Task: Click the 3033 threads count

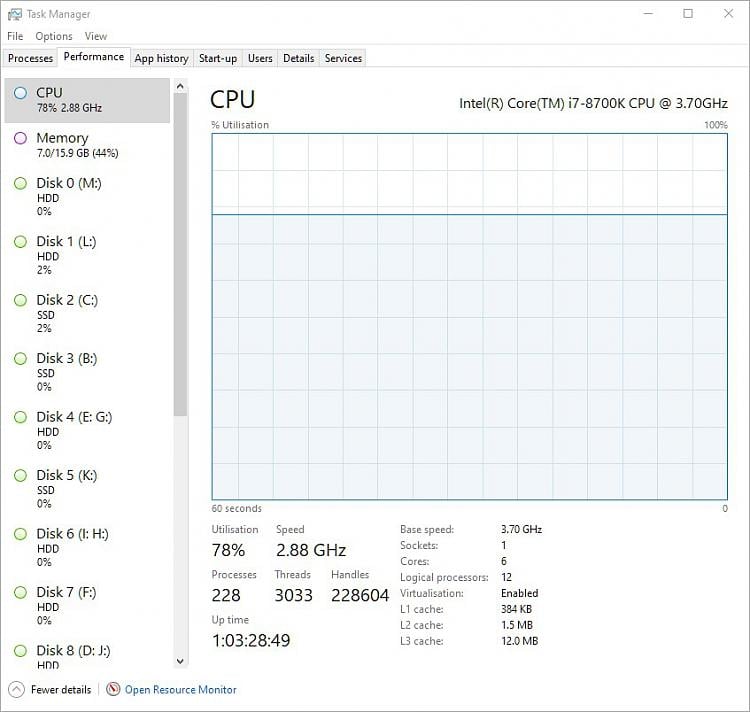Action: pyautogui.click(x=293, y=595)
